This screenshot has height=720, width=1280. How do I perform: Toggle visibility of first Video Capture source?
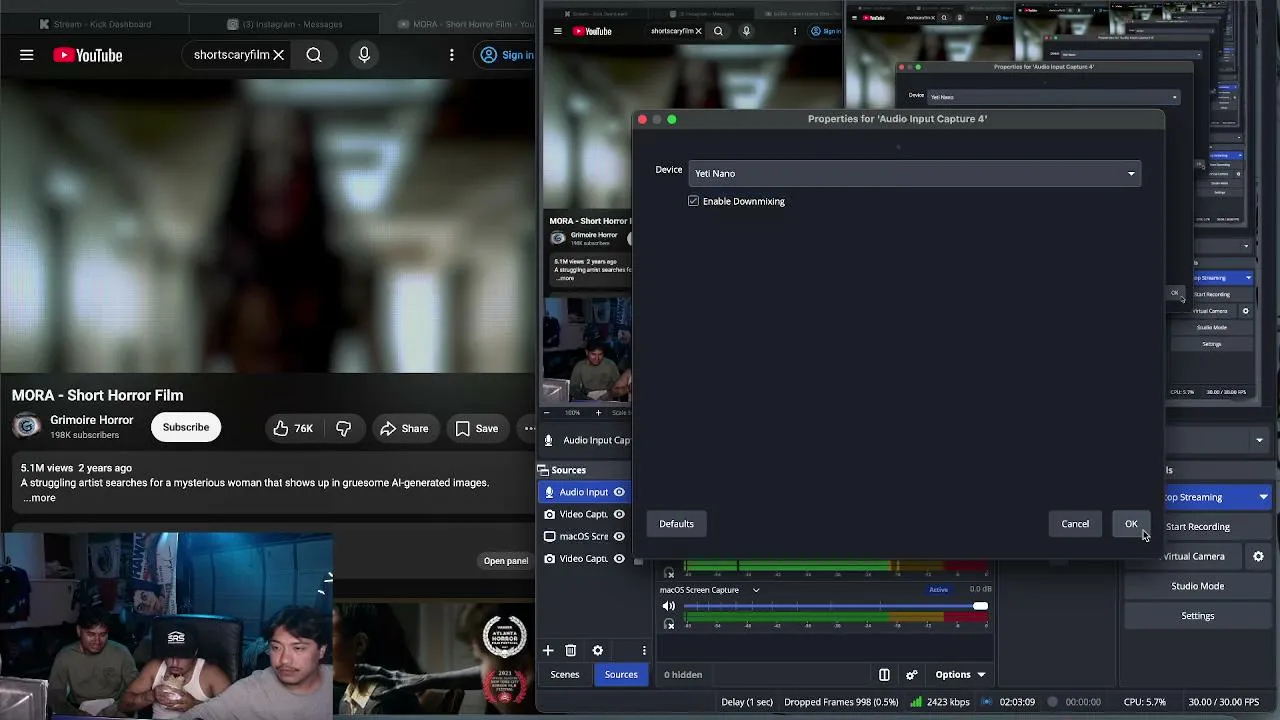pyautogui.click(x=619, y=514)
